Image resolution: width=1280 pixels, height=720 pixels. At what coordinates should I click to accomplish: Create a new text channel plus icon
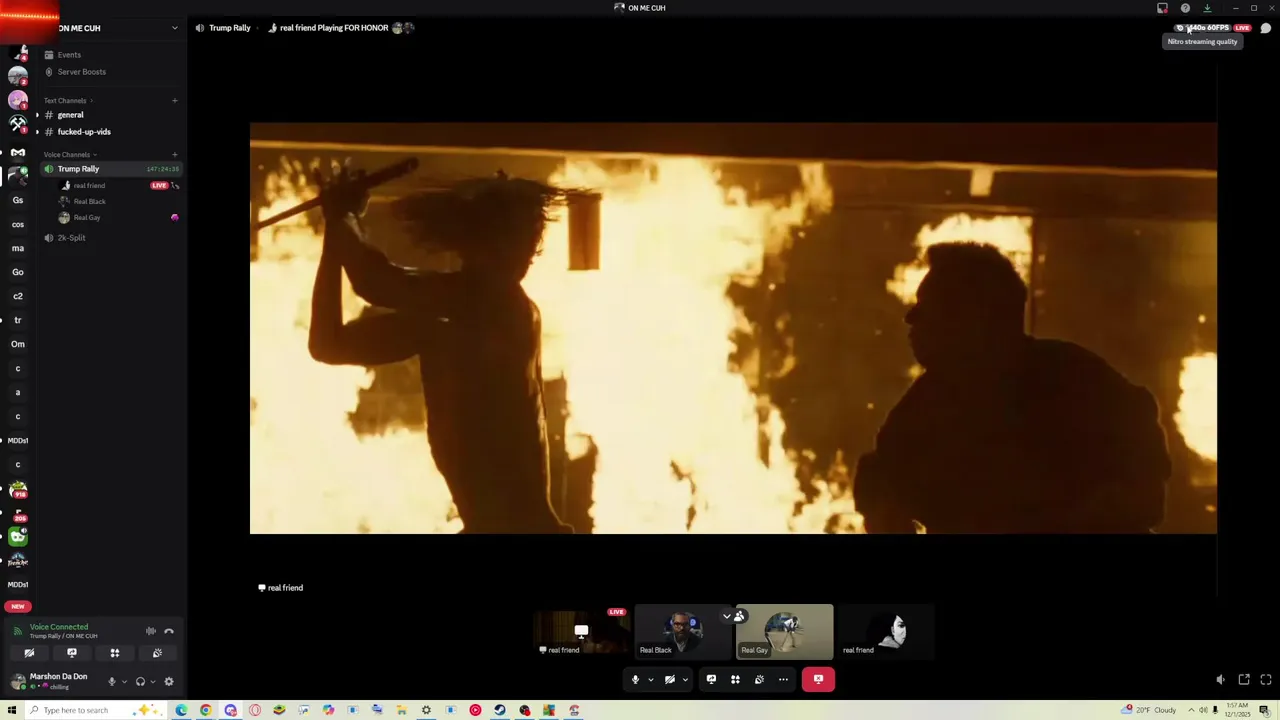pyautogui.click(x=174, y=101)
